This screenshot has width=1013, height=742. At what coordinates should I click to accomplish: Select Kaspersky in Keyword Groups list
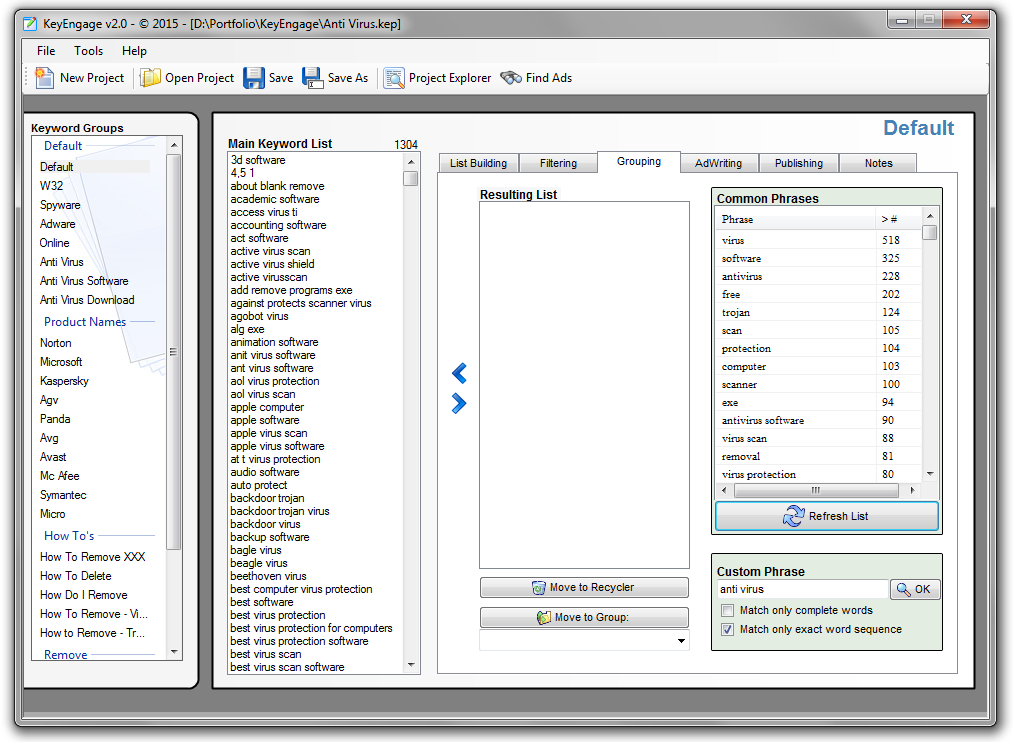64,381
